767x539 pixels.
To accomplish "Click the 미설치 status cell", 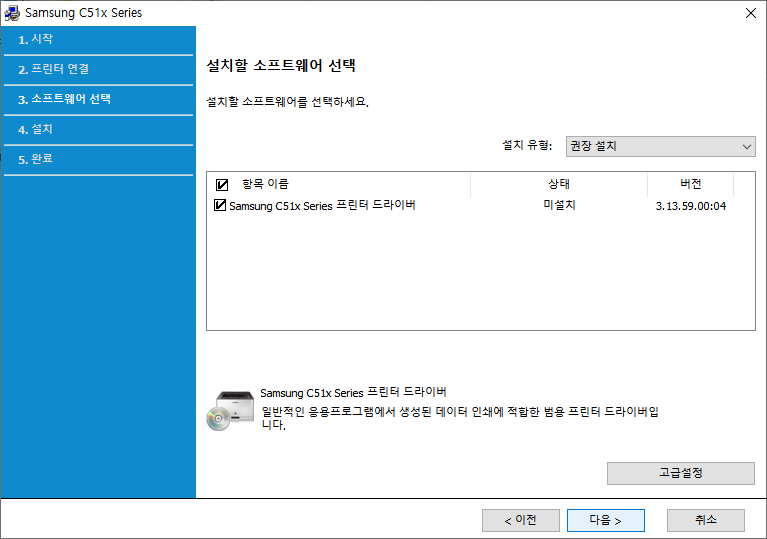I will [x=559, y=205].
